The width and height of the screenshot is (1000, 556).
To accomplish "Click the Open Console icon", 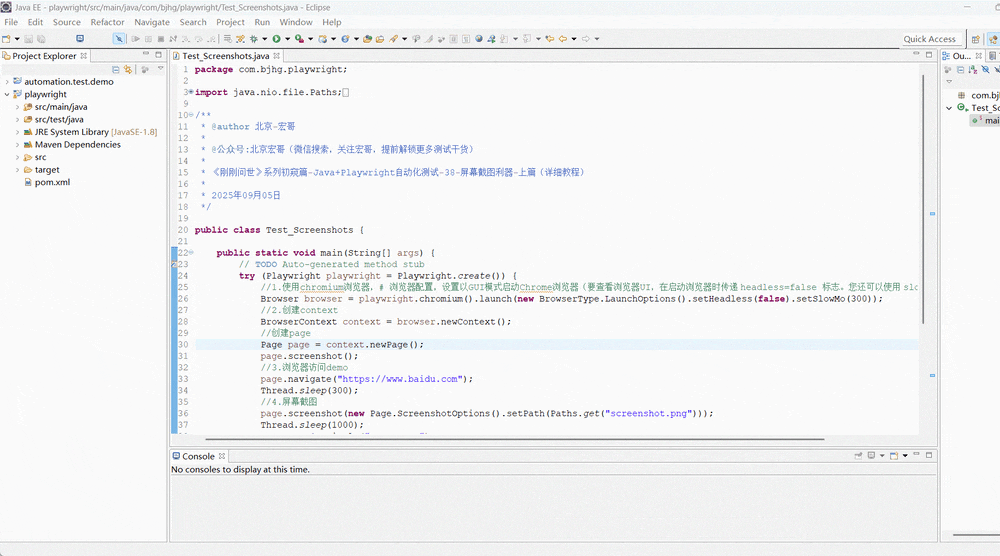I will click(893, 456).
